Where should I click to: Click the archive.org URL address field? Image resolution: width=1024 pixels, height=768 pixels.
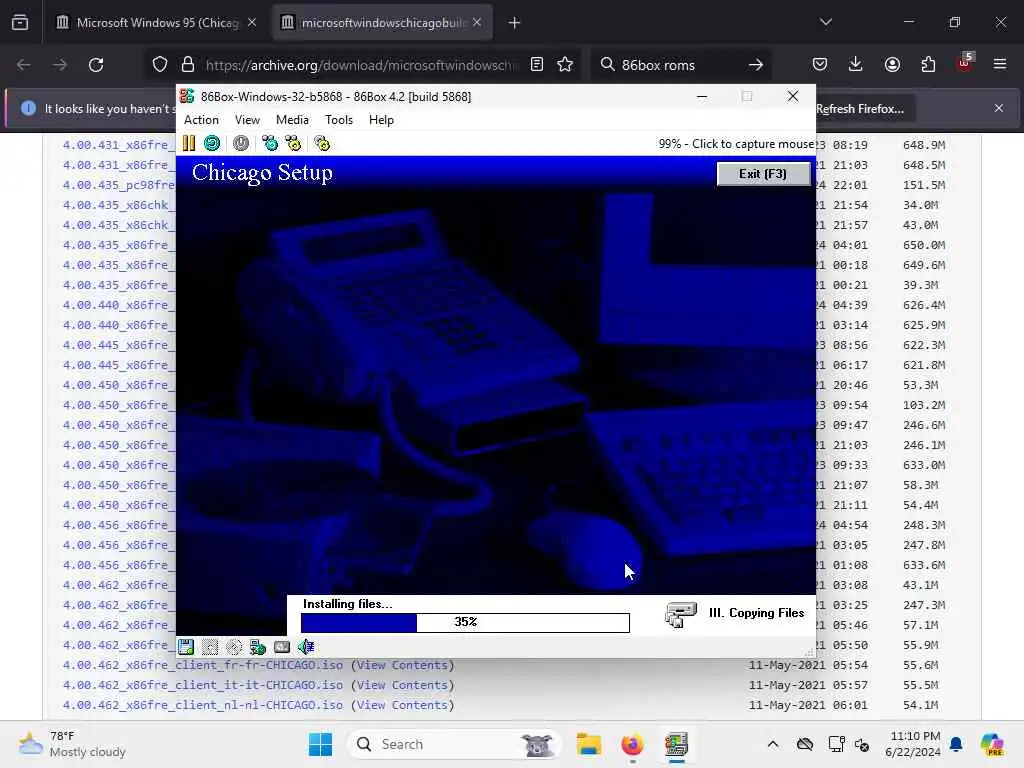(x=362, y=65)
